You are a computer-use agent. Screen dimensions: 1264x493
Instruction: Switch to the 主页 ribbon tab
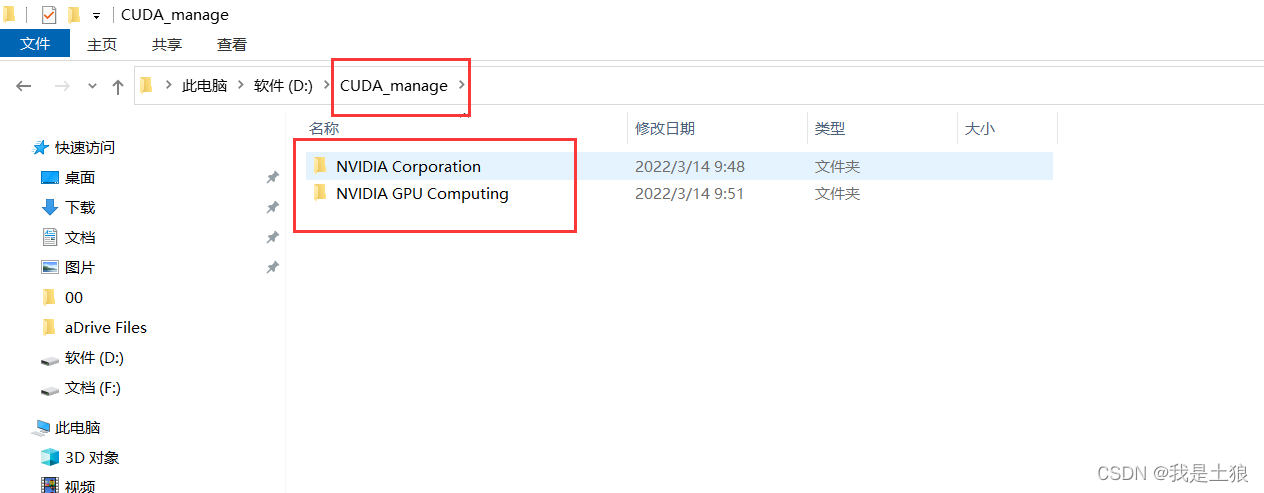point(102,44)
